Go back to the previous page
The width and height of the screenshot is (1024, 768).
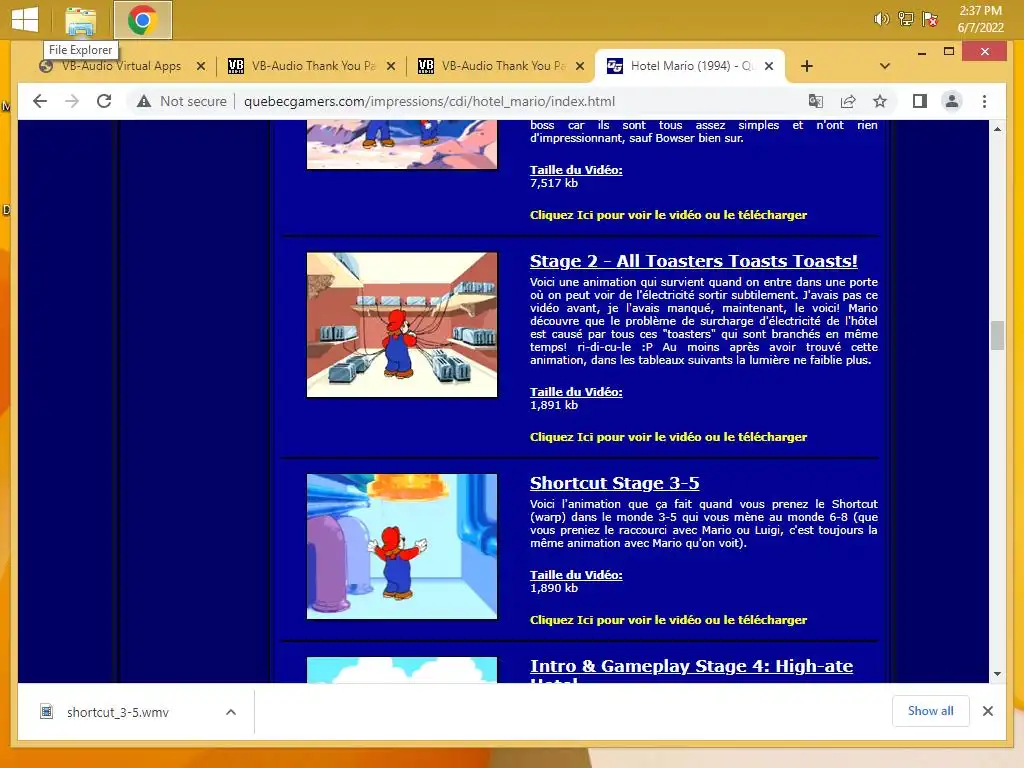pos(40,101)
